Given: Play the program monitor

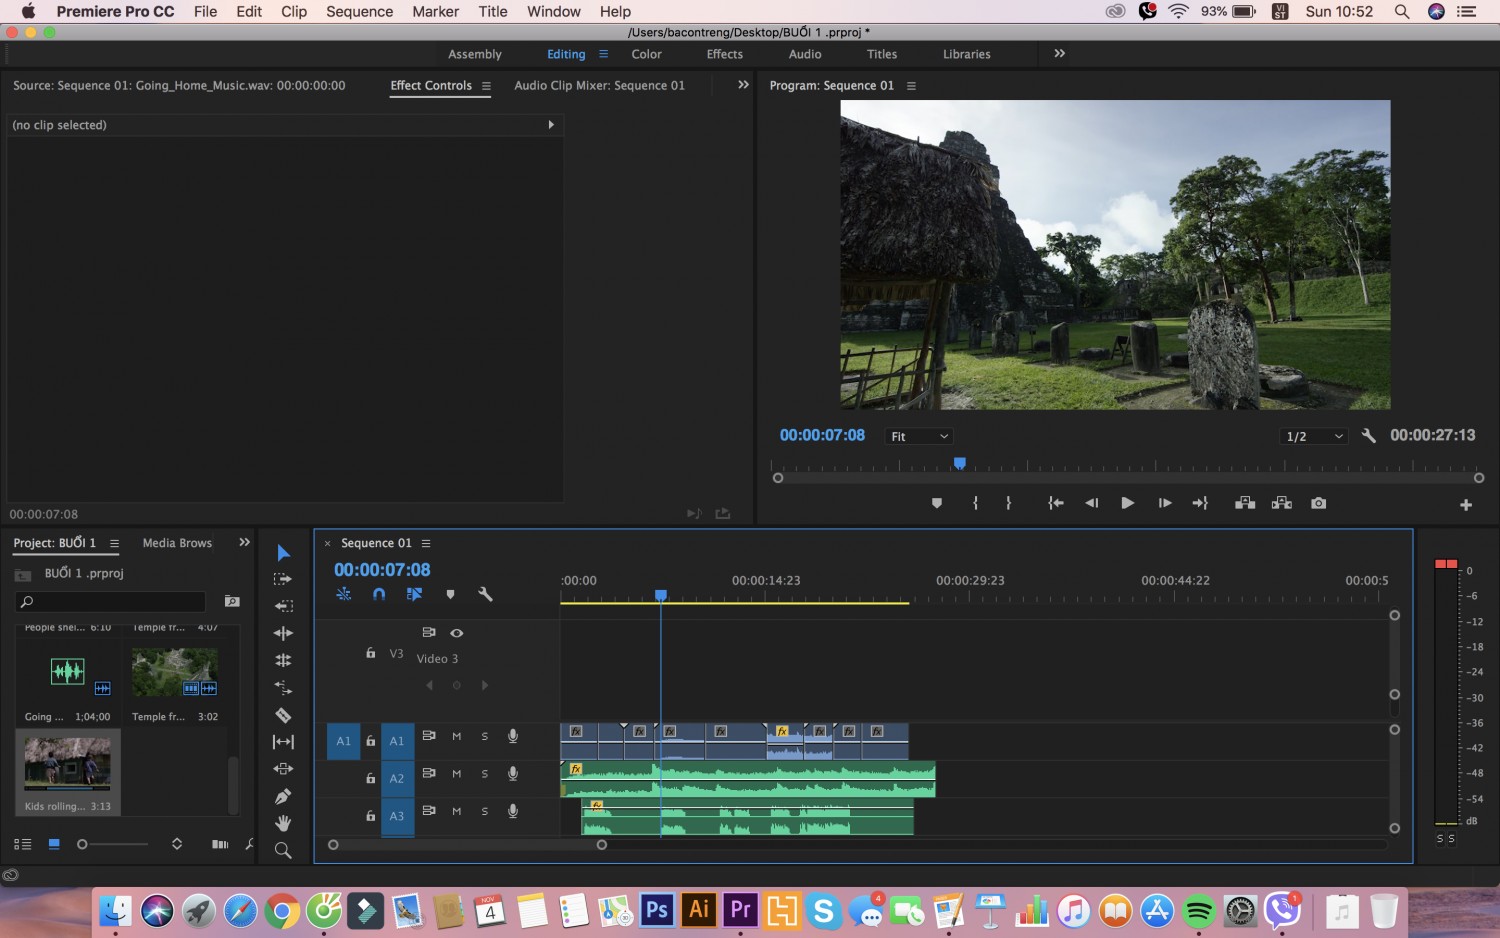Looking at the screenshot, I should (1127, 503).
